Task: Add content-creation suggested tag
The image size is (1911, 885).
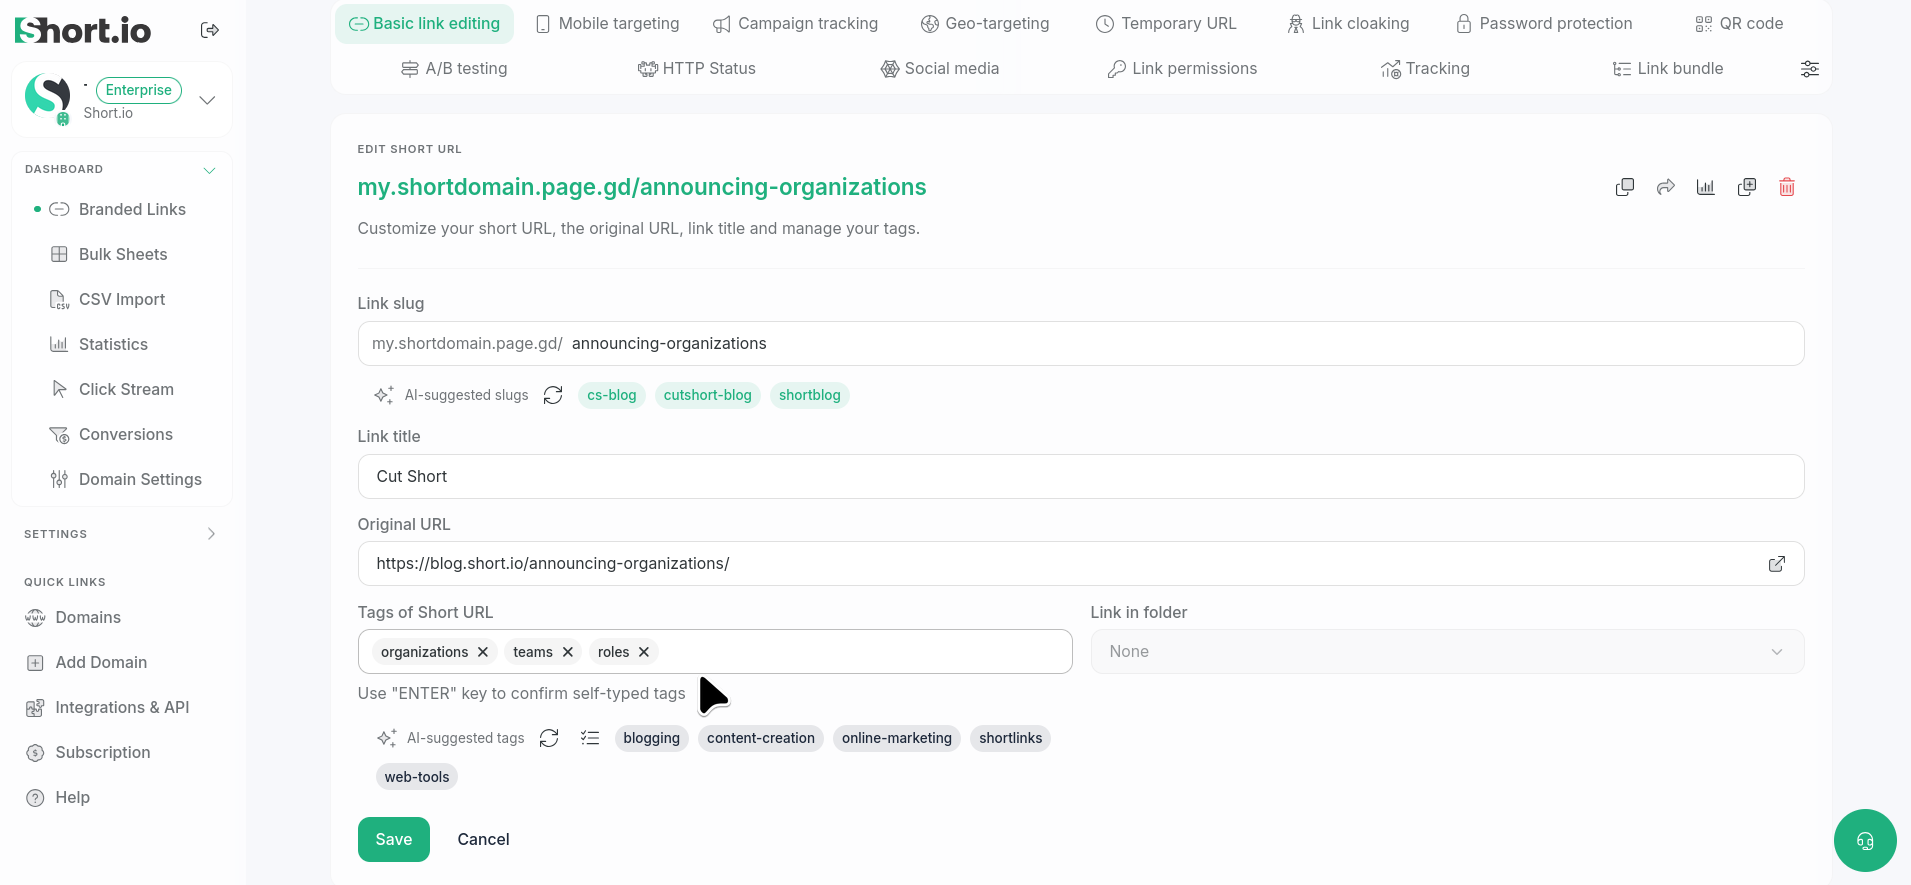Action: tap(761, 738)
